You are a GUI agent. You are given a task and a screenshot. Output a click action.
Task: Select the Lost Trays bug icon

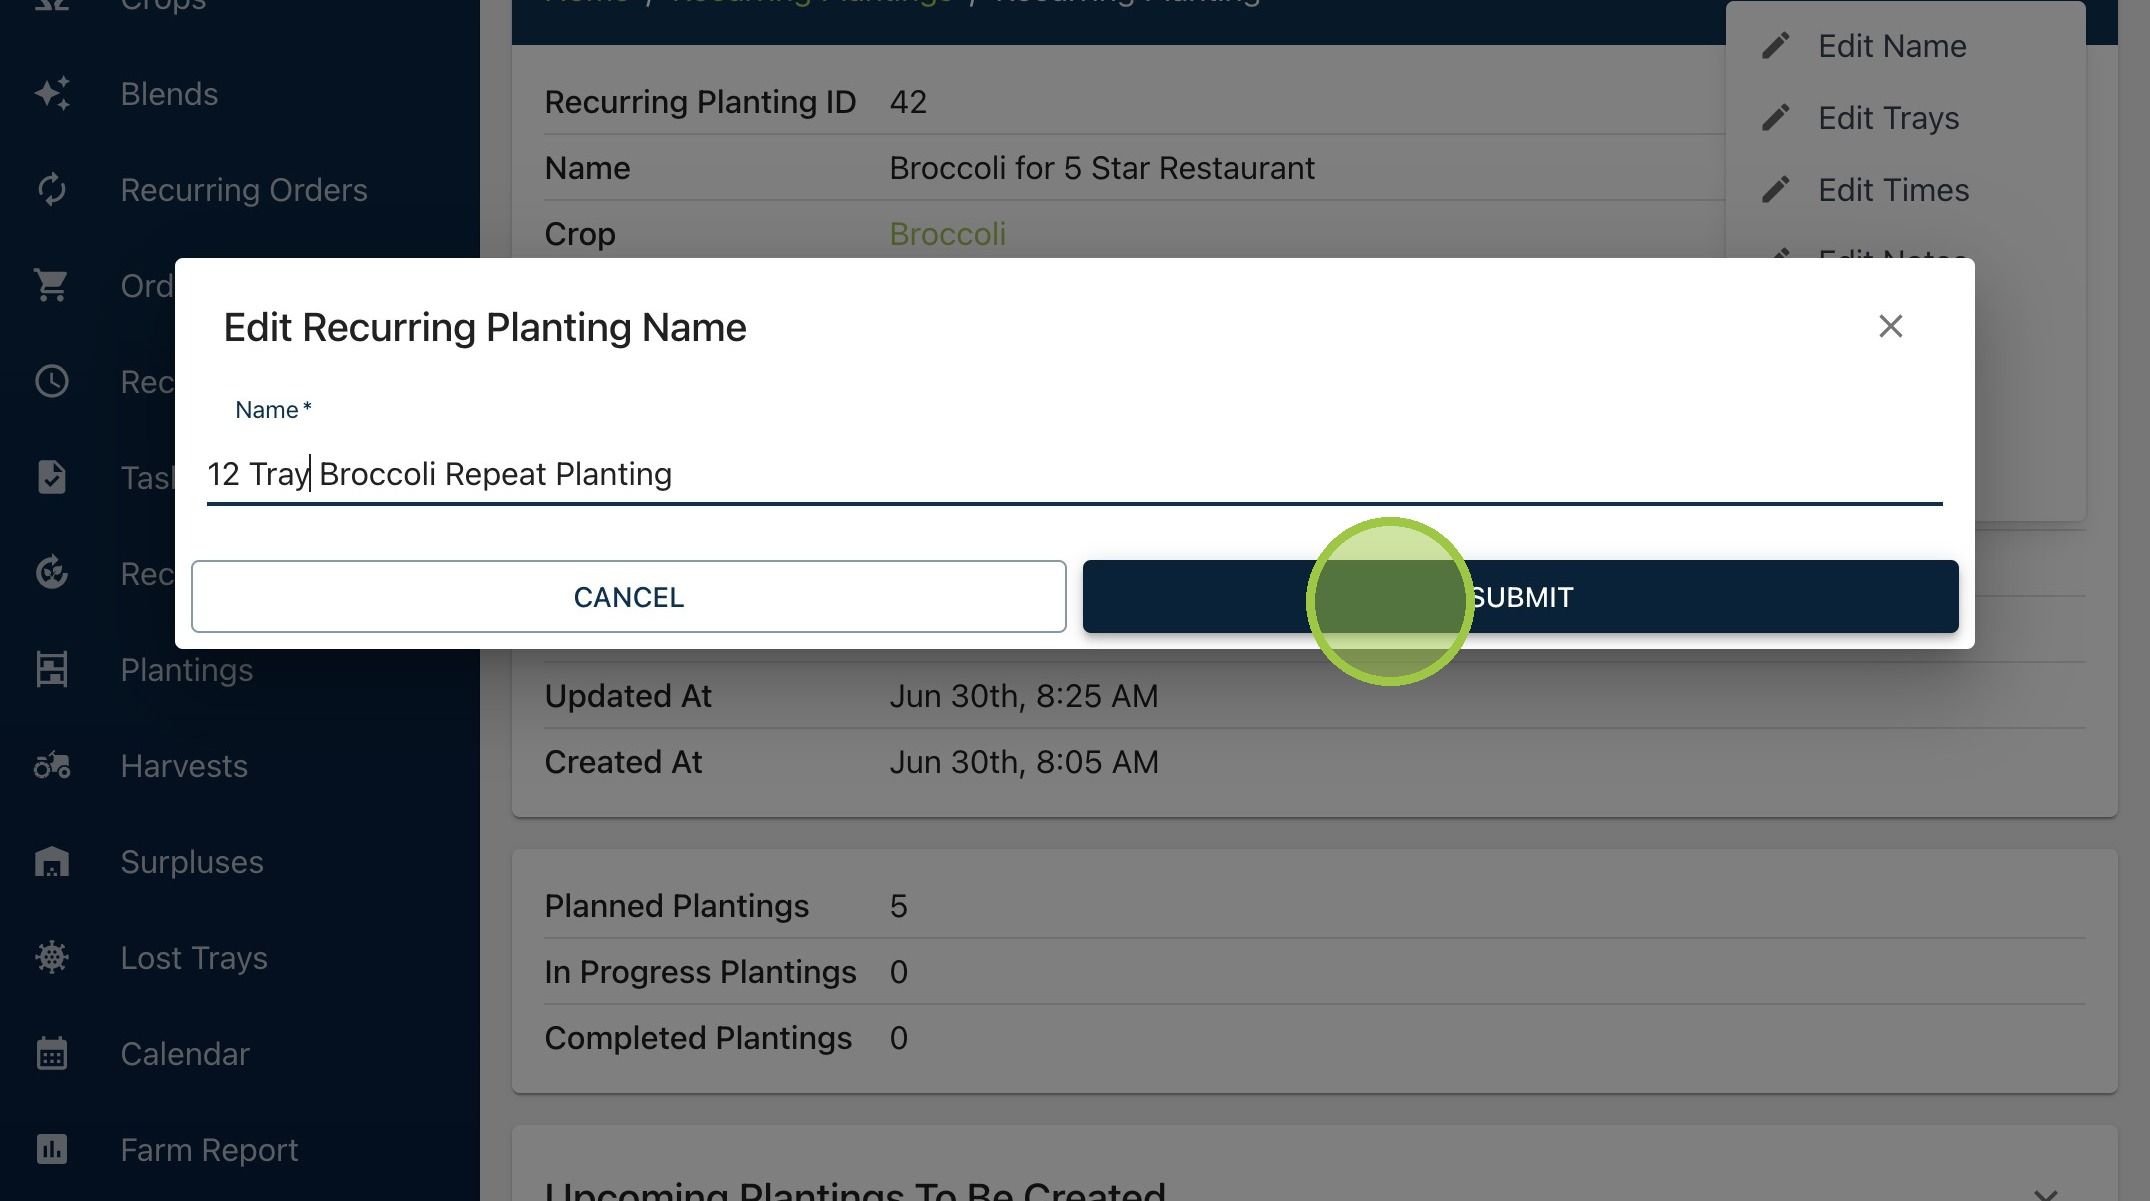[52, 958]
